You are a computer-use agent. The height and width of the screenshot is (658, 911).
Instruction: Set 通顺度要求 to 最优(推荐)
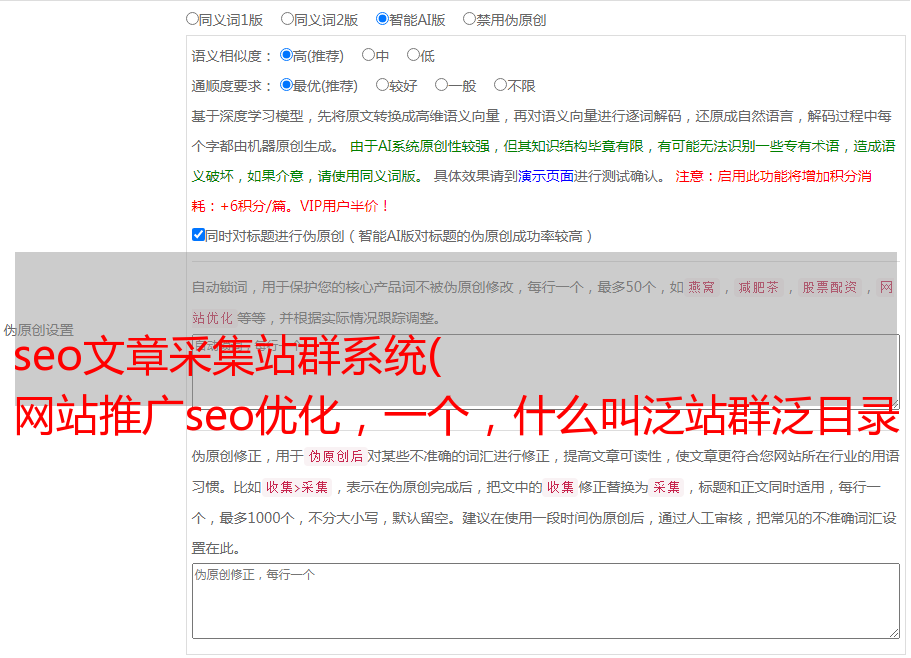click(286, 85)
